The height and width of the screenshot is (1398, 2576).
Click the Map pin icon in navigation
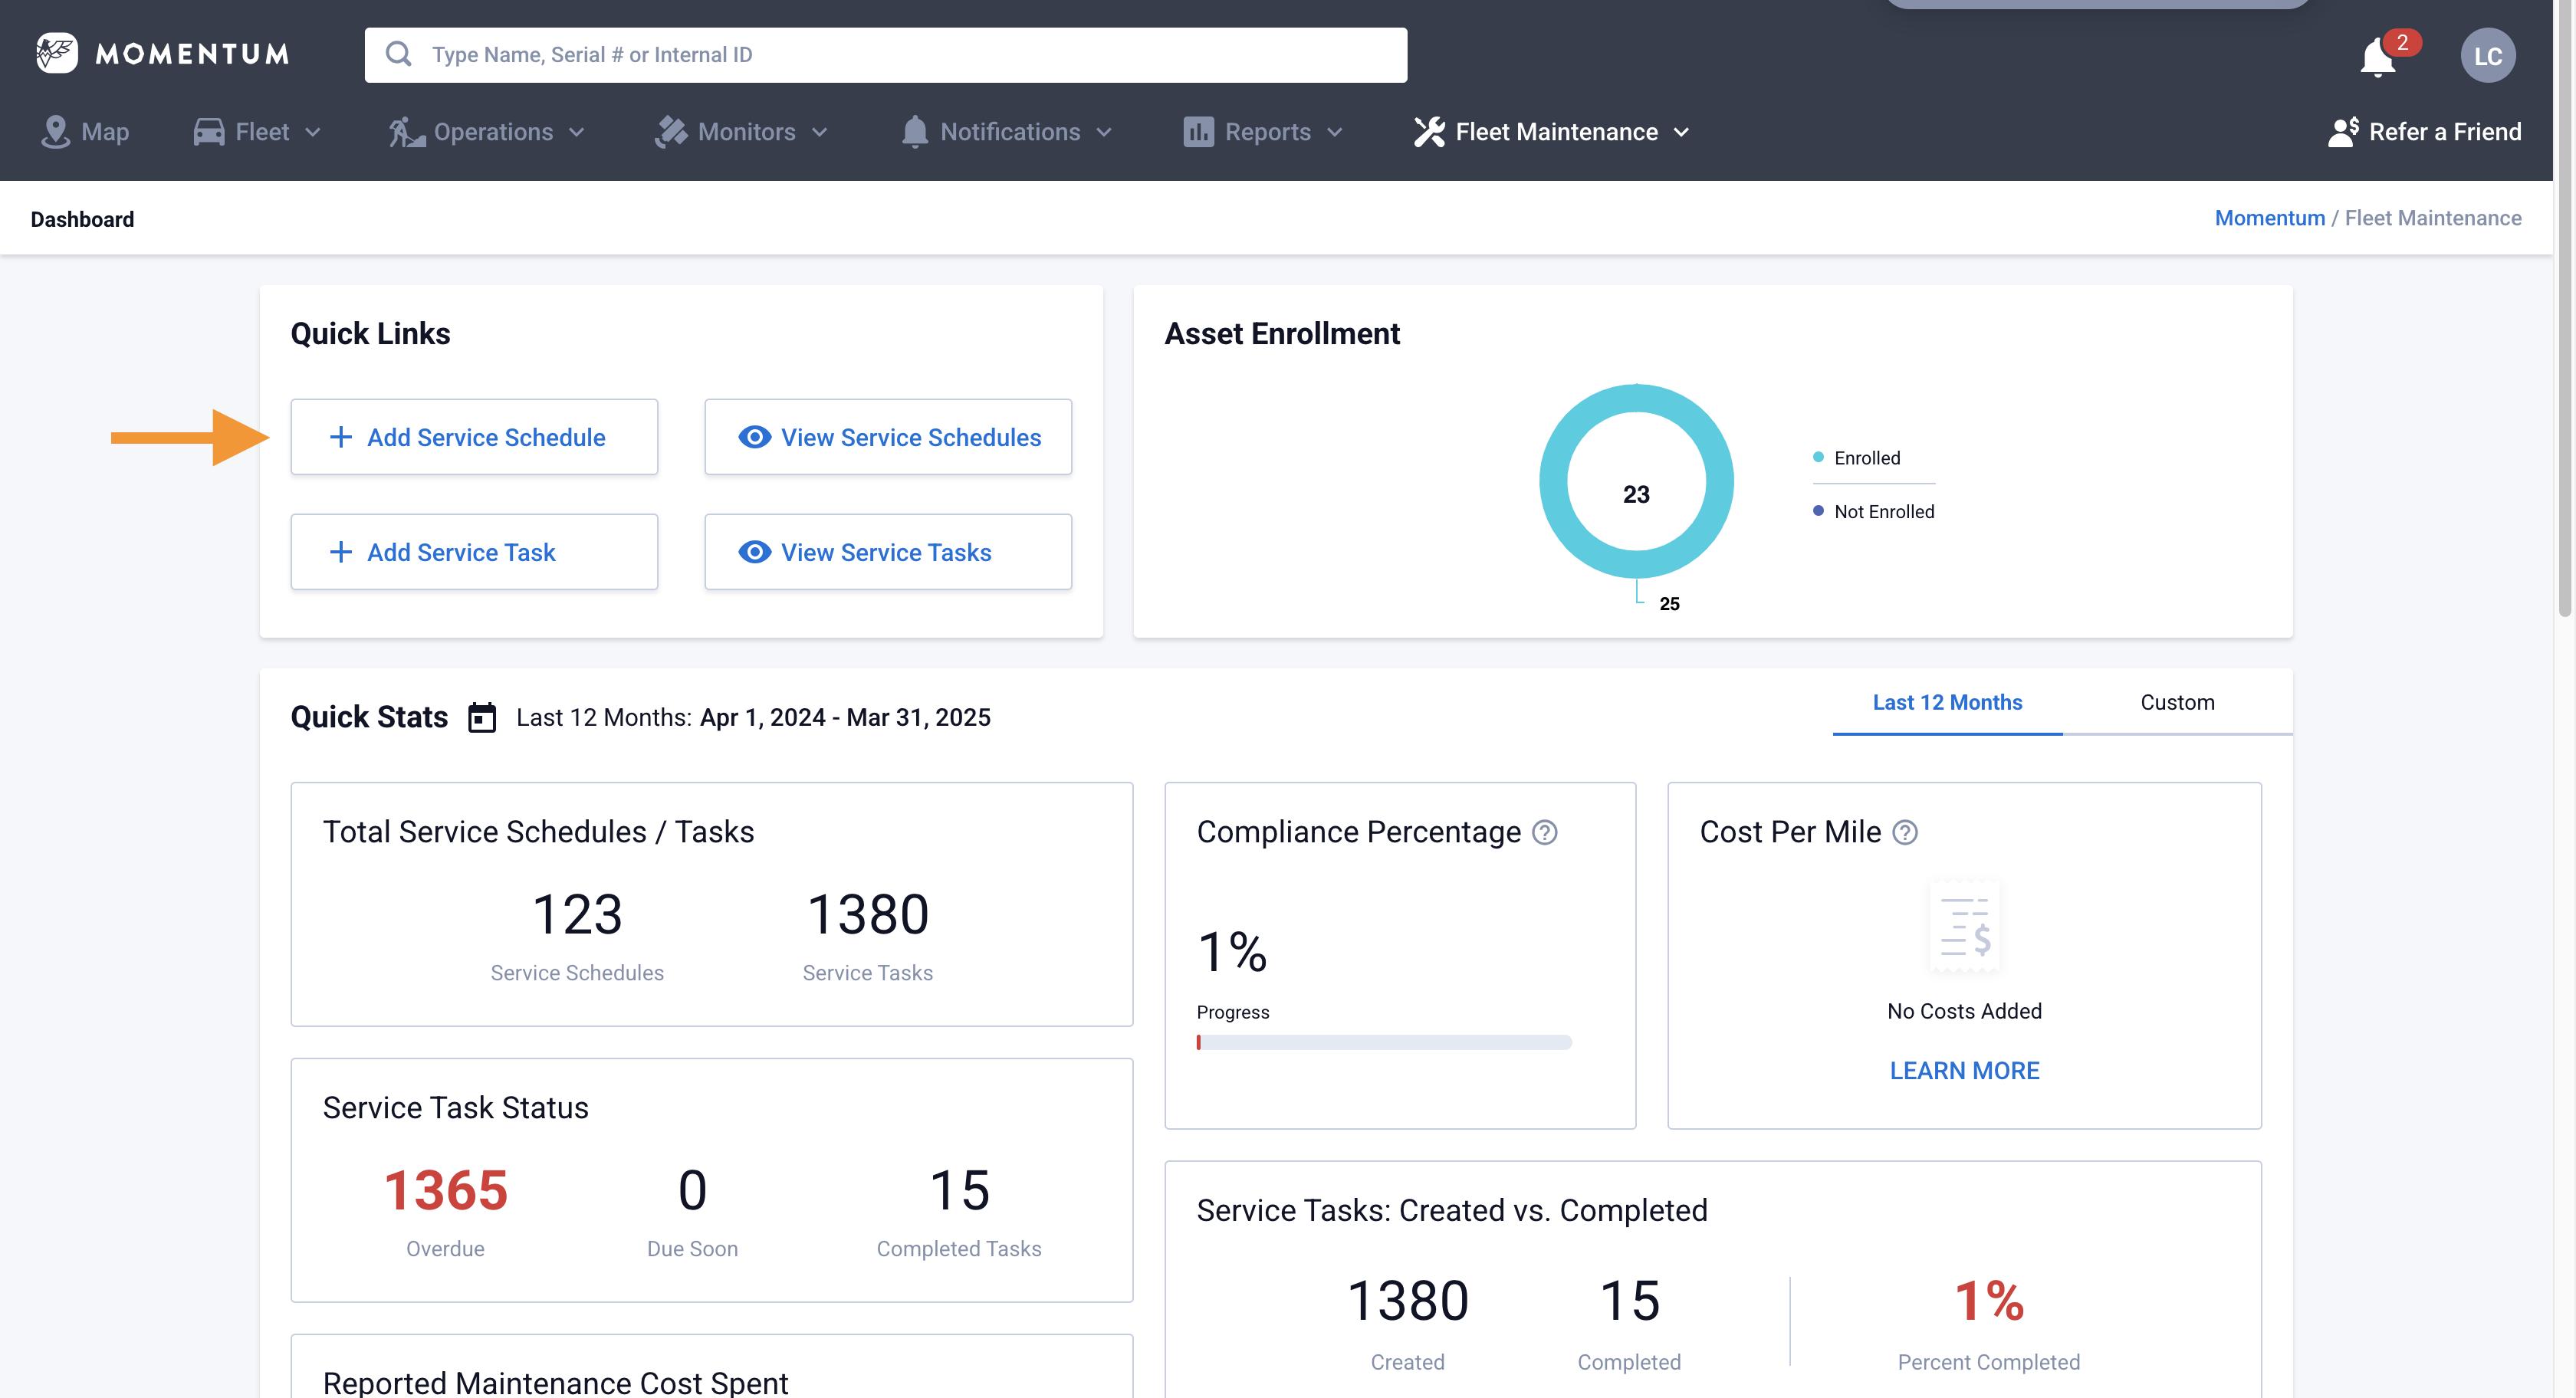(55, 132)
